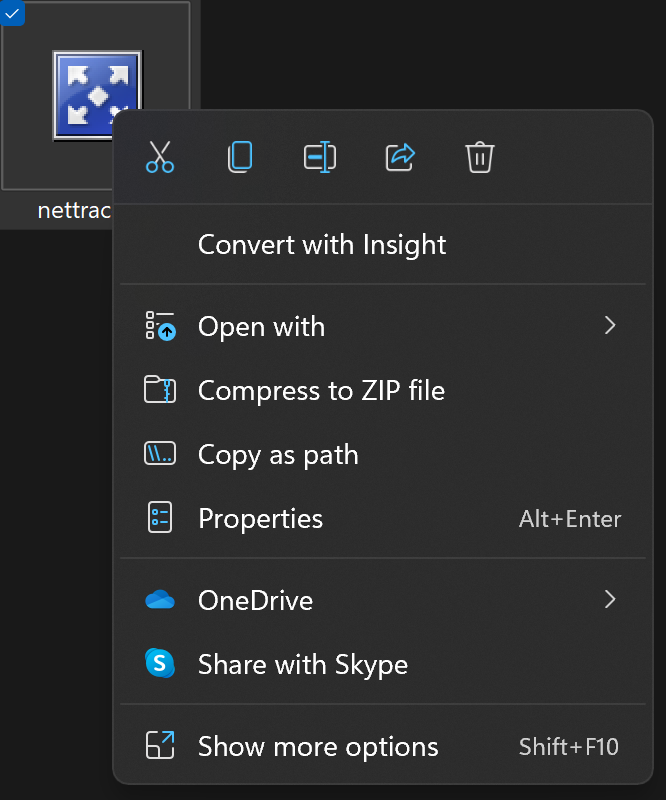Click the Compress to ZIP folder icon
Image resolution: width=666 pixels, height=800 pixels.
pos(160,390)
